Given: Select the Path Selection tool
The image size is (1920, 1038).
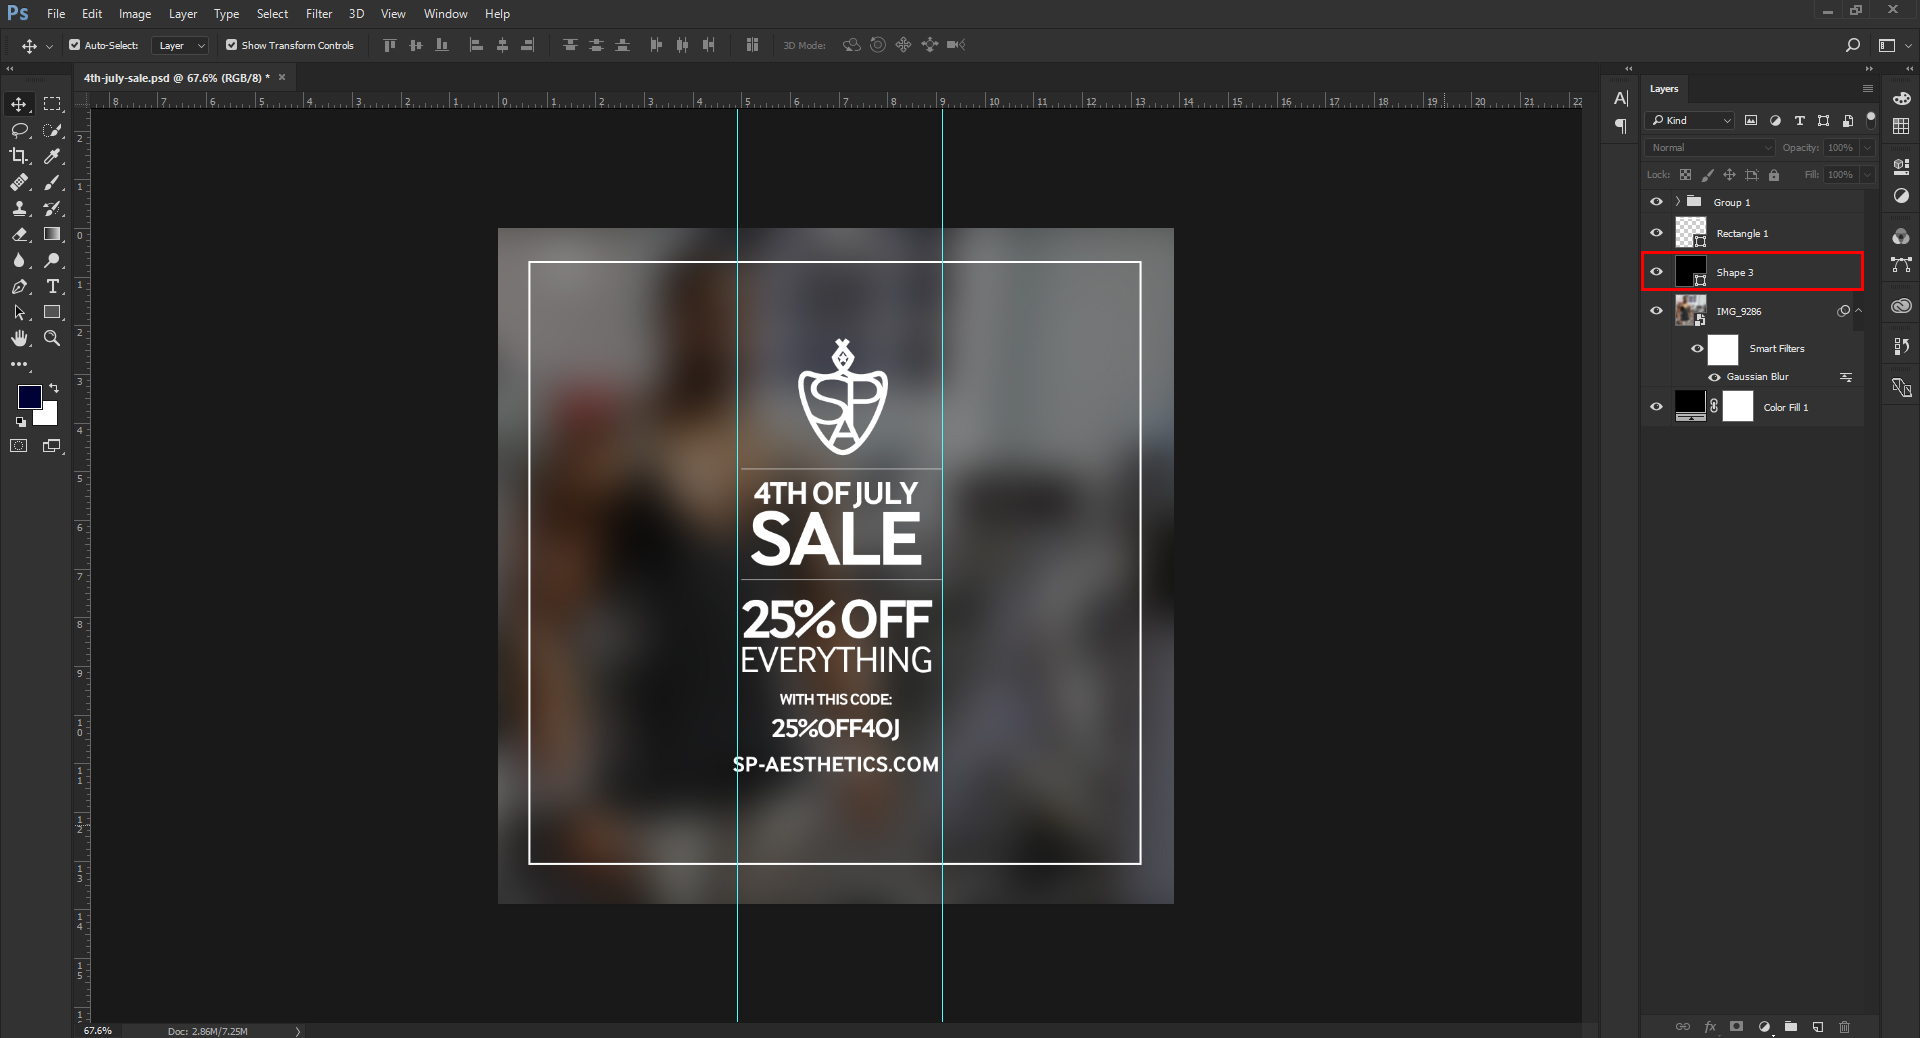Looking at the screenshot, I should (19, 312).
